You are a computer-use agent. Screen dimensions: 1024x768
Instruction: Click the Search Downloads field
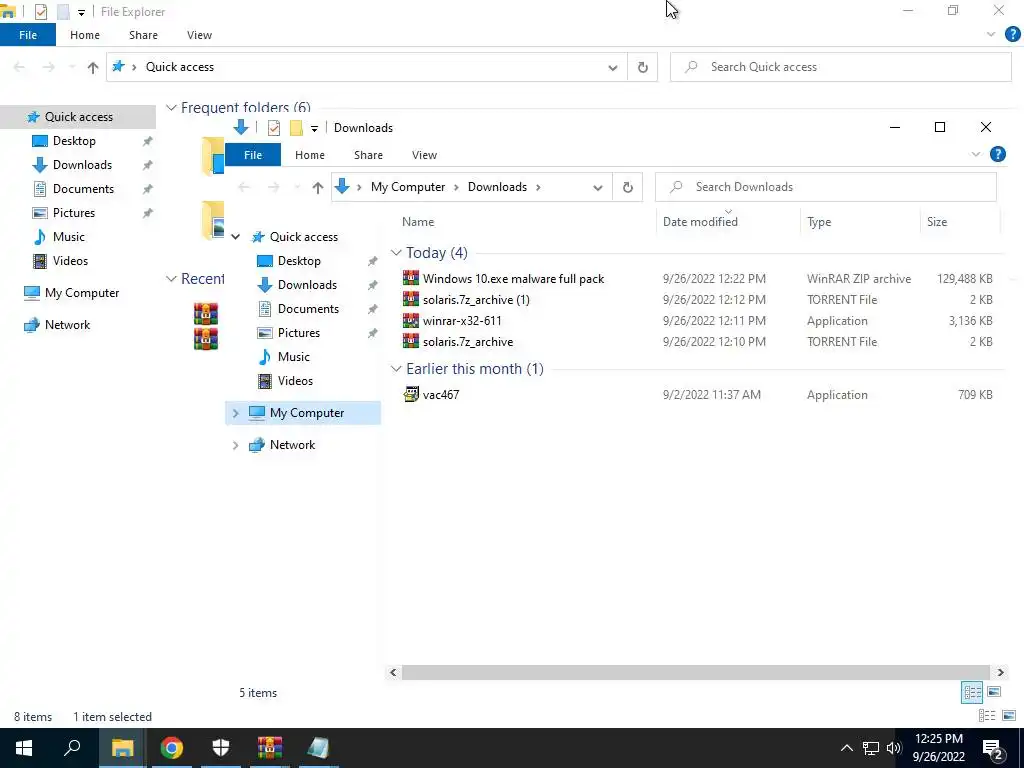coord(825,187)
